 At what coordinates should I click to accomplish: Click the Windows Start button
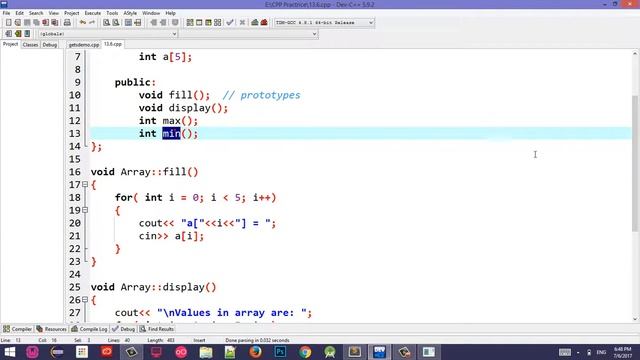pyautogui.click(x=9, y=352)
